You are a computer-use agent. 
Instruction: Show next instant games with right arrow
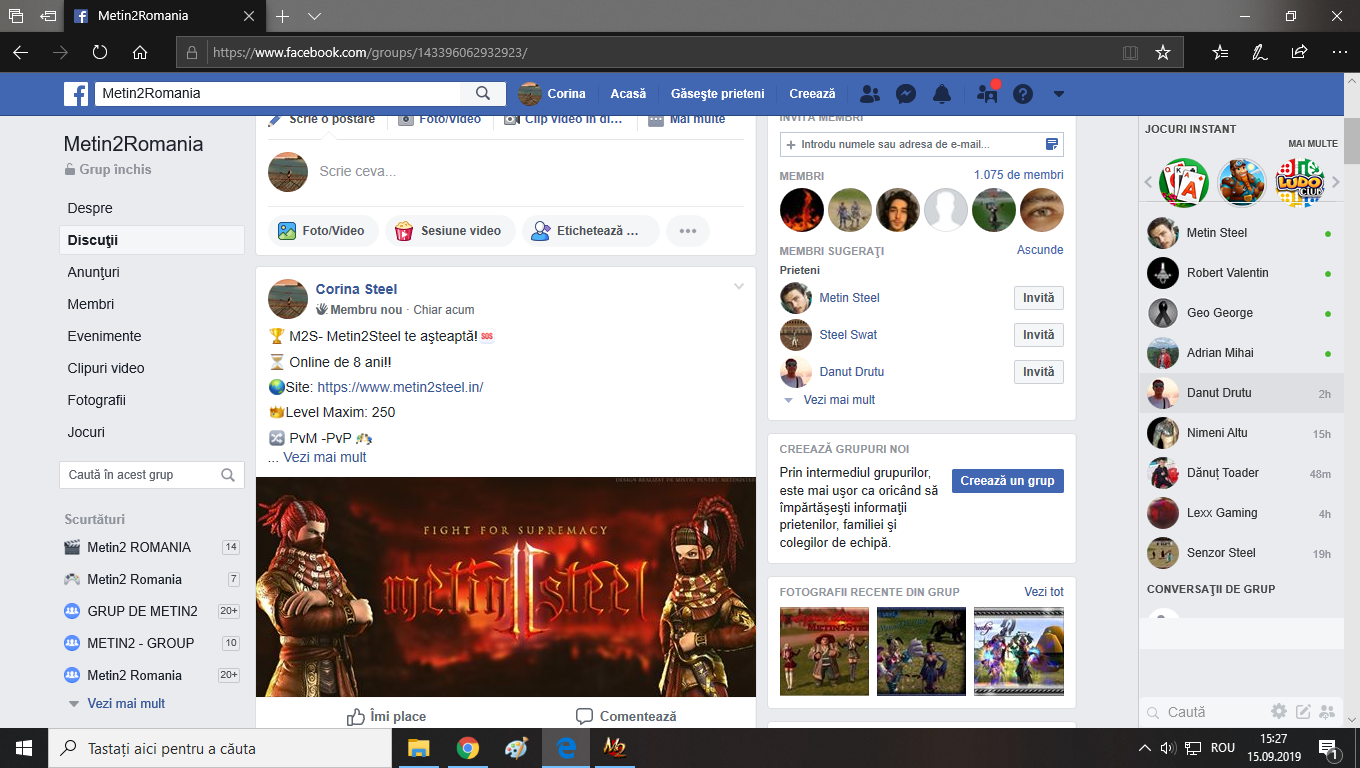click(1336, 182)
